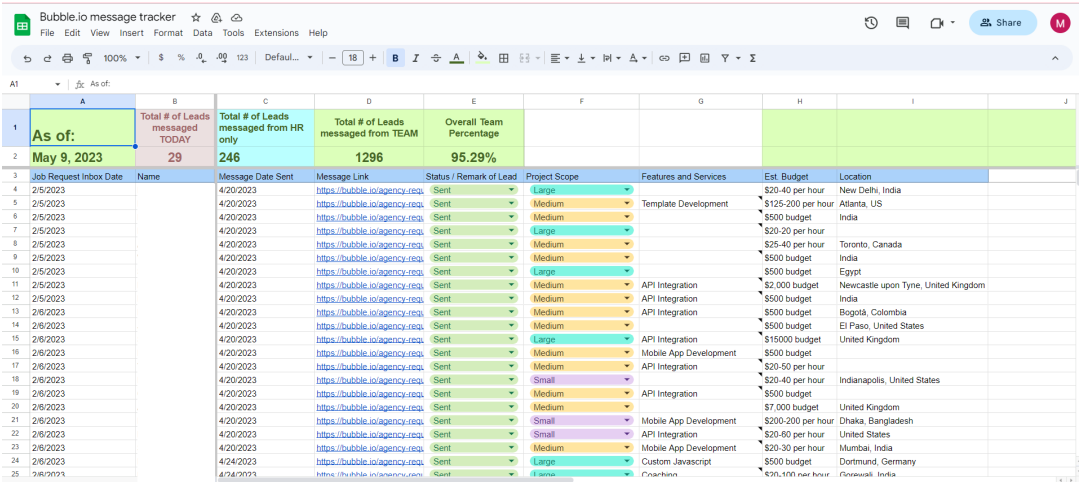Click the Share button
Screen dimensions: 1085x491
point(1002,23)
